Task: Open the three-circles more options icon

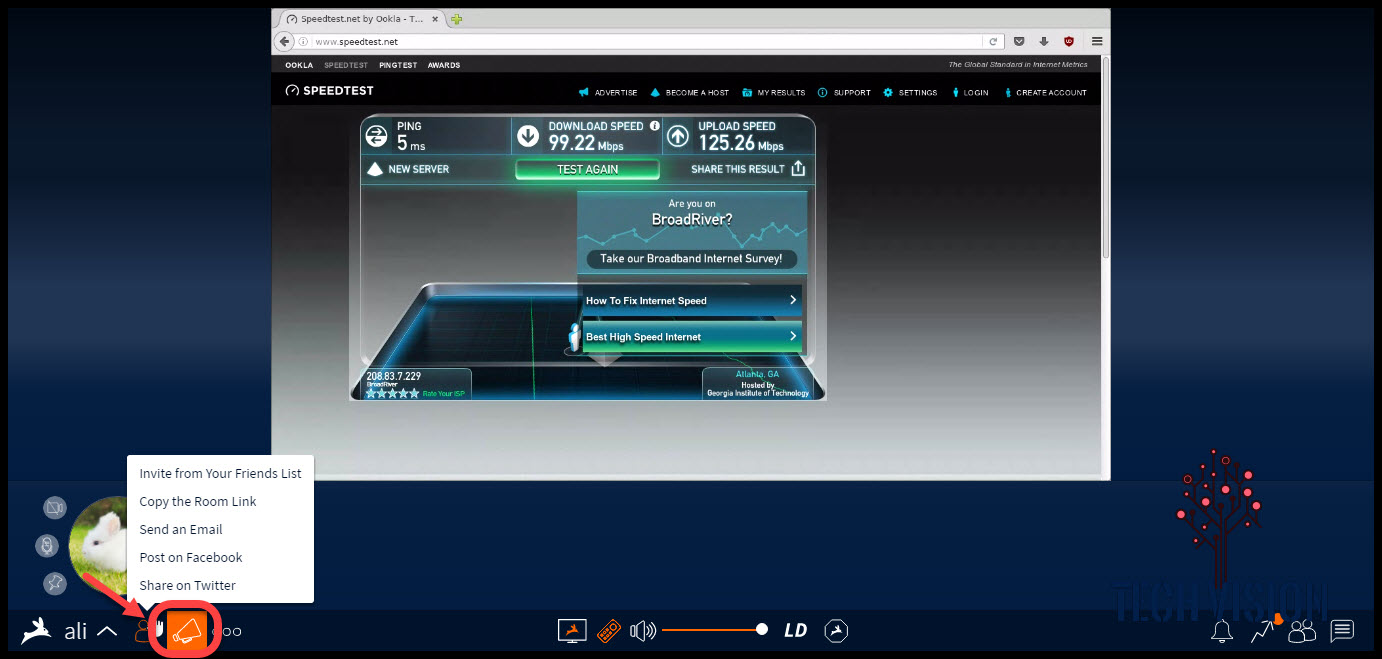Action: [x=228, y=632]
